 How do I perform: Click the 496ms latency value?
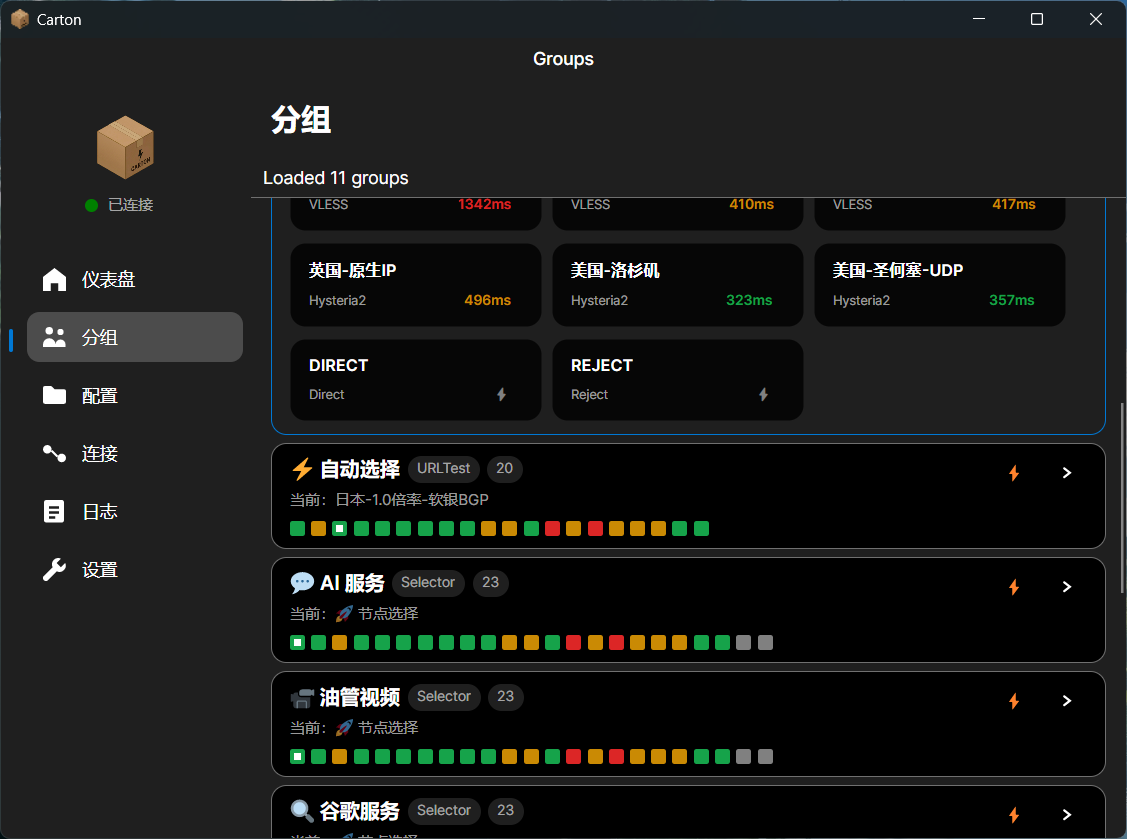pos(487,301)
